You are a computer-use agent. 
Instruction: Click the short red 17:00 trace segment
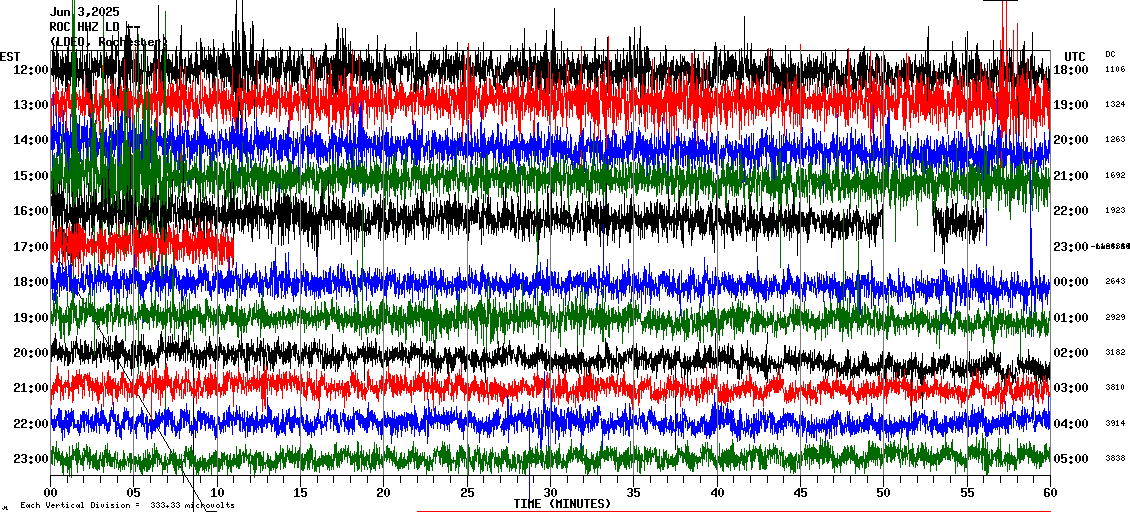pos(142,246)
